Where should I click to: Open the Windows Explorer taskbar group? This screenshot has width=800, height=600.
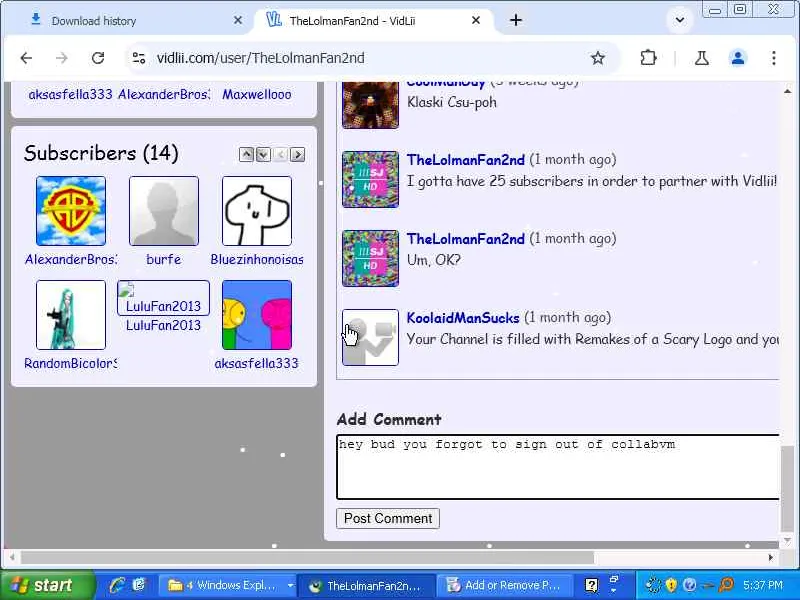[227, 585]
